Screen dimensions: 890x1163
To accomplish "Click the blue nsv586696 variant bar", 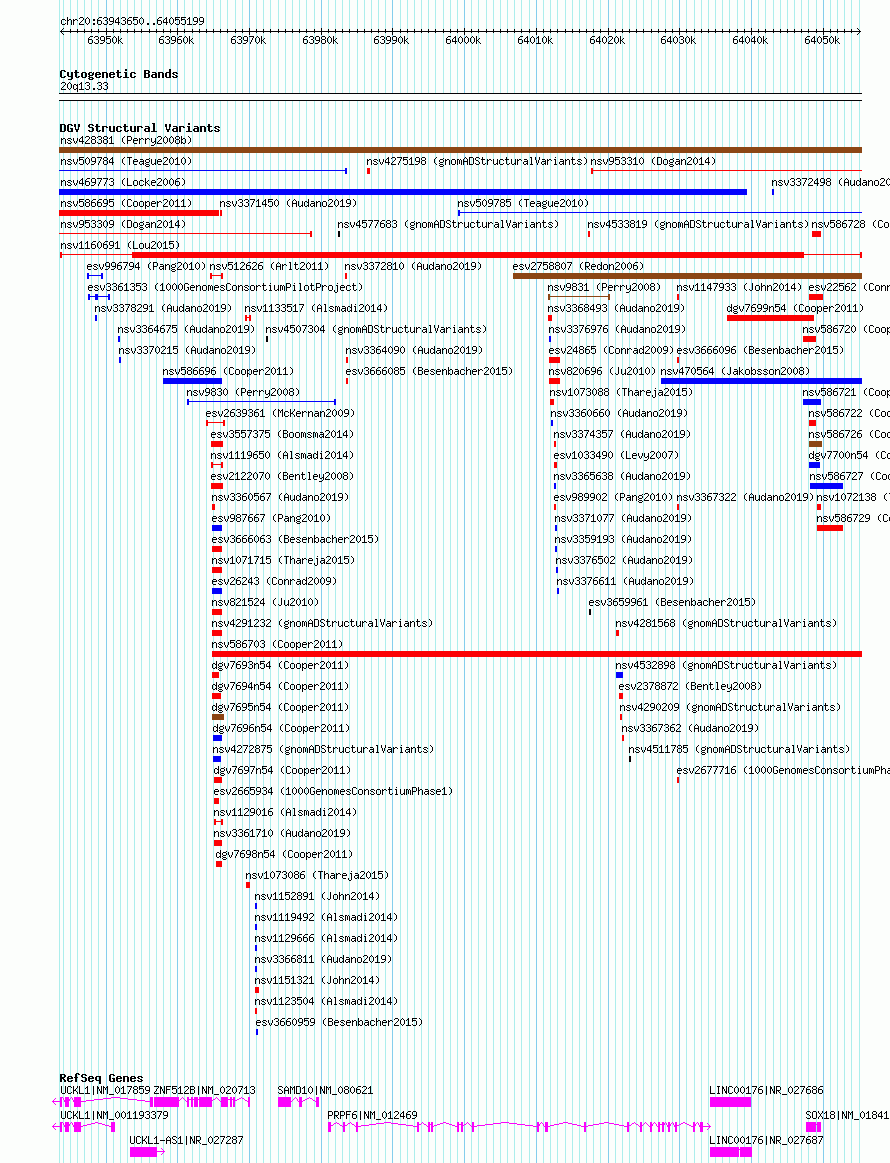I will [193, 381].
